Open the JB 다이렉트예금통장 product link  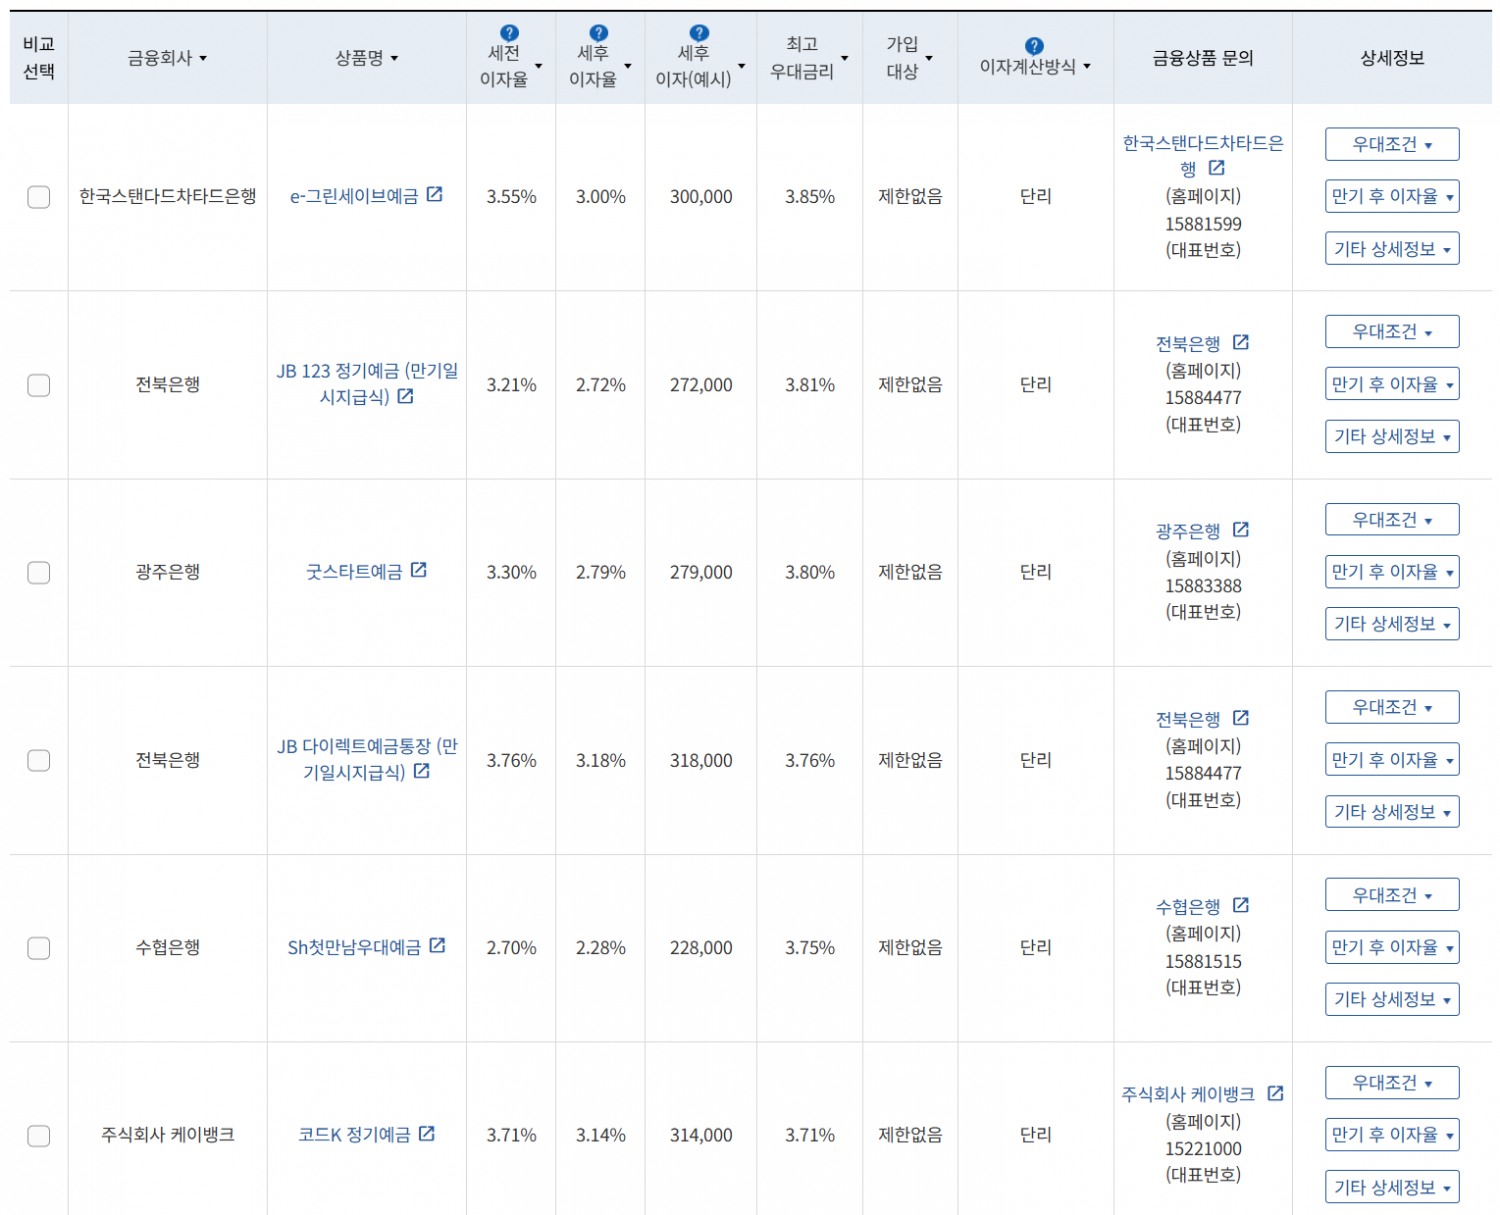pos(367,760)
